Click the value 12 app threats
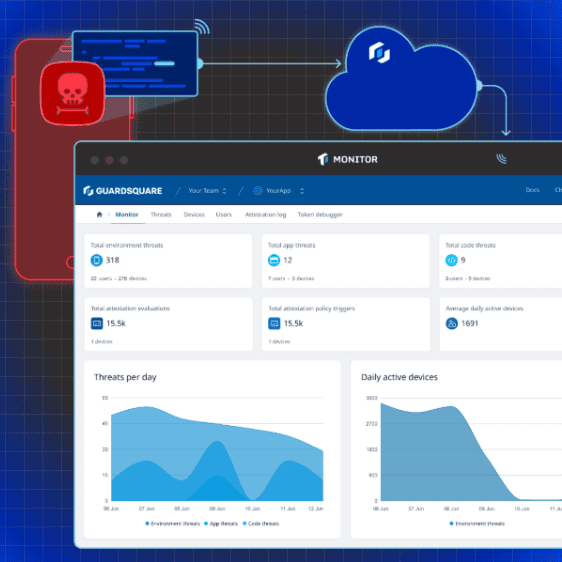This screenshot has height=562, width=562. tap(288, 260)
